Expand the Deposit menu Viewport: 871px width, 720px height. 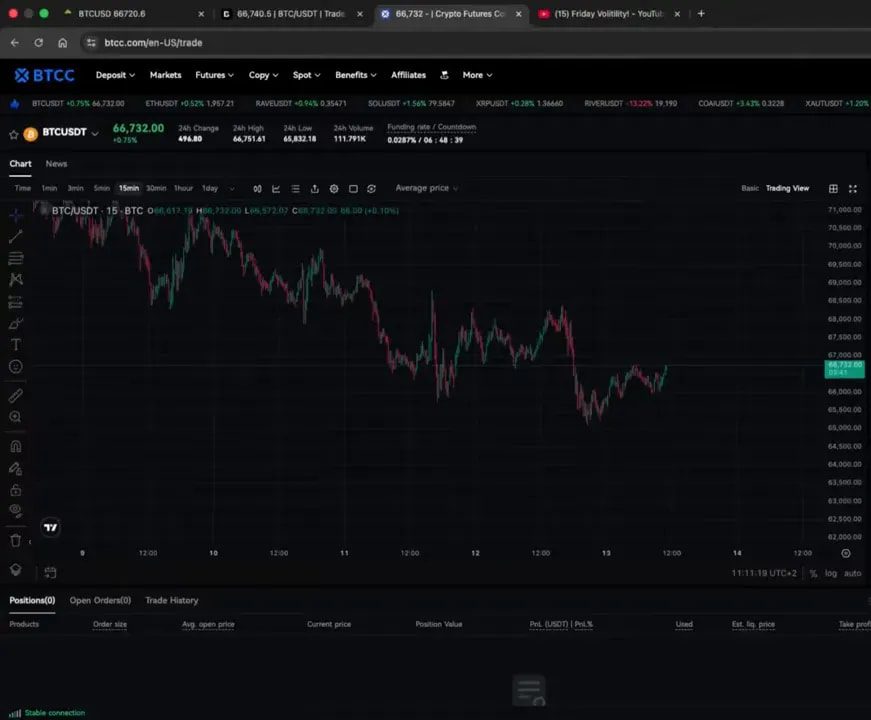(x=115, y=75)
